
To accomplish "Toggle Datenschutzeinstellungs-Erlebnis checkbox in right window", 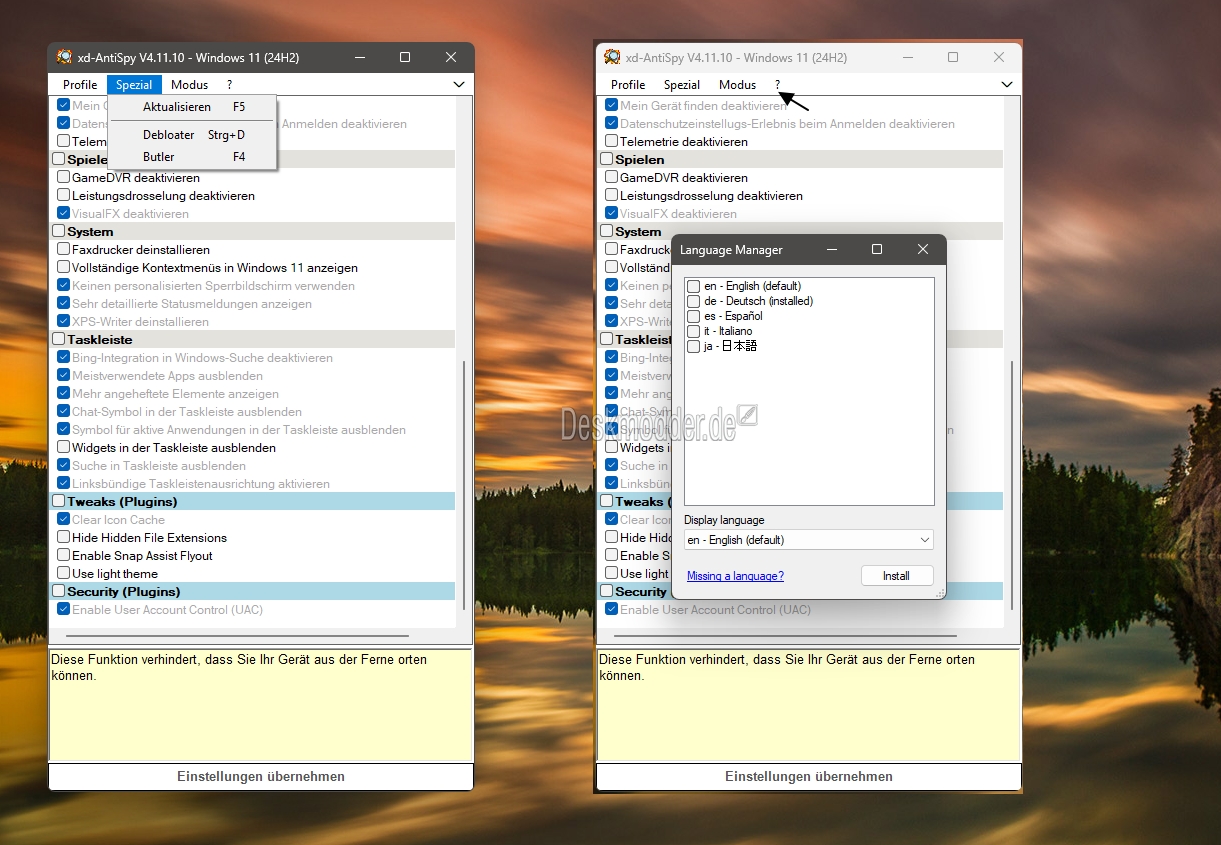I will coord(612,124).
